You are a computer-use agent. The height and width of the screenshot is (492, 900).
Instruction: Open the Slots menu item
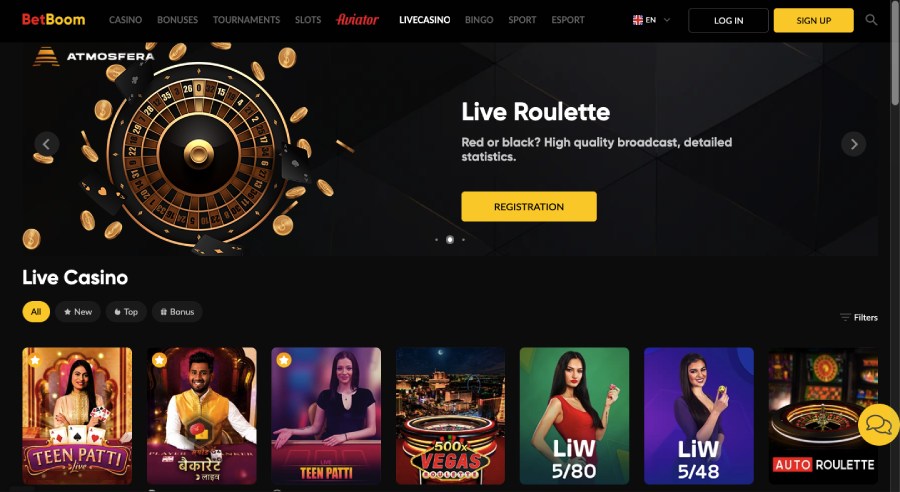coord(308,20)
